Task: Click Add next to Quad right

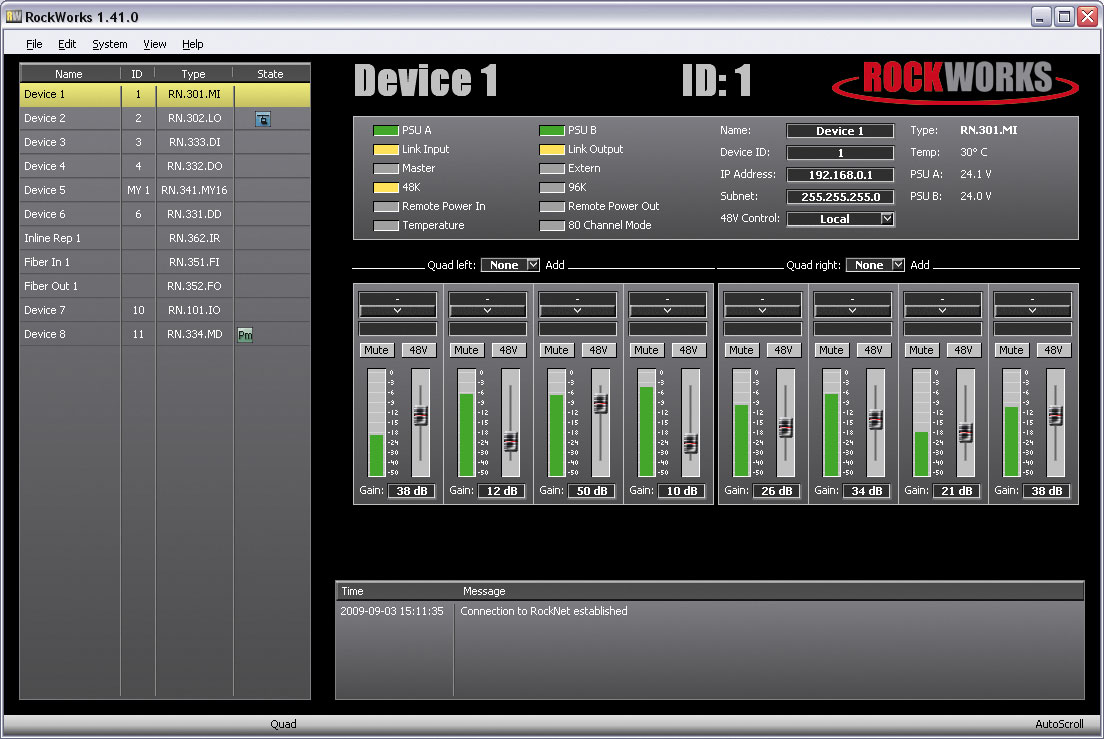Action: click(920, 265)
